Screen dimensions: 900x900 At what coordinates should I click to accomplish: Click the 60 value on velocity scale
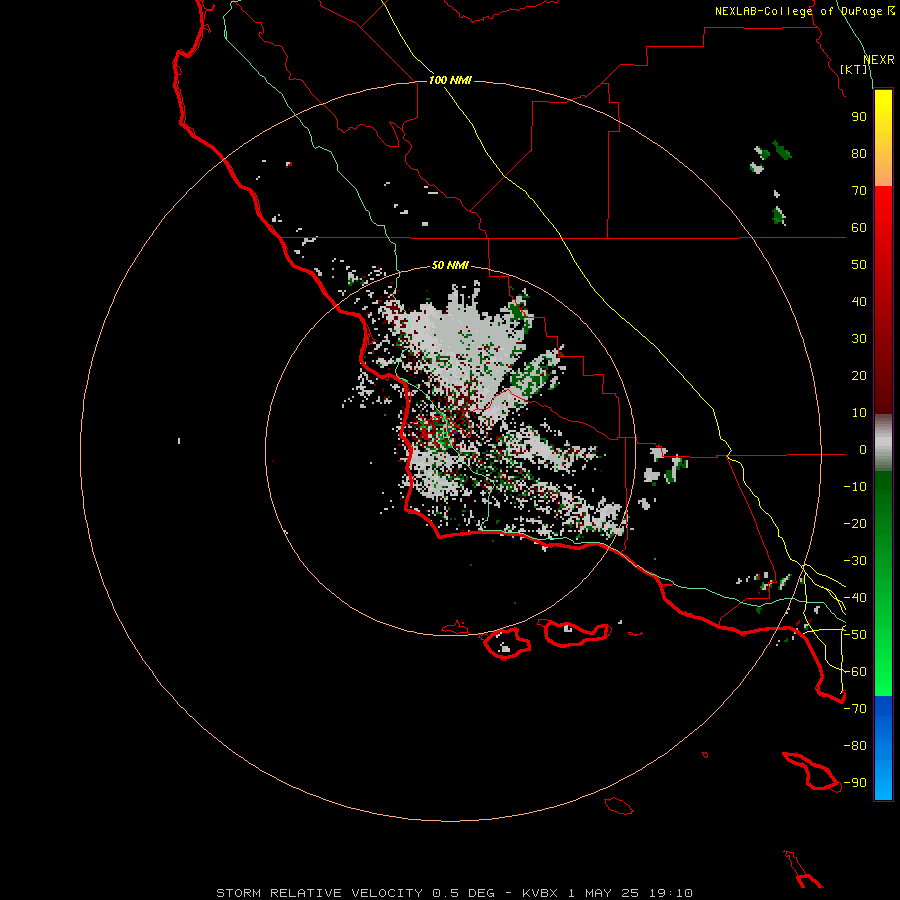859,227
